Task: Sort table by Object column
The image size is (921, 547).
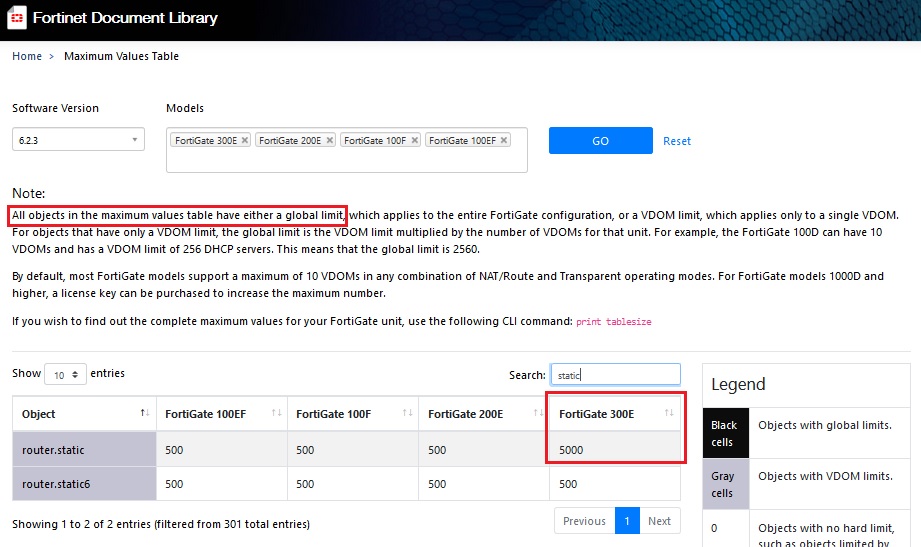Action: pos(84,413)
